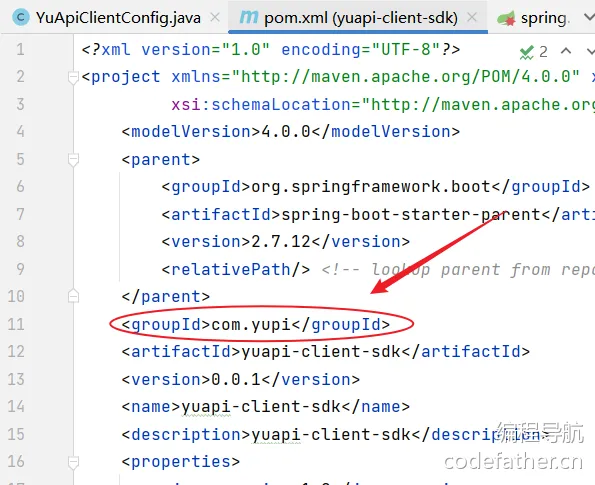The height and width of the screenshot is (485, 595).
Task: Click line number 11 in gutter
Action: 16,324
